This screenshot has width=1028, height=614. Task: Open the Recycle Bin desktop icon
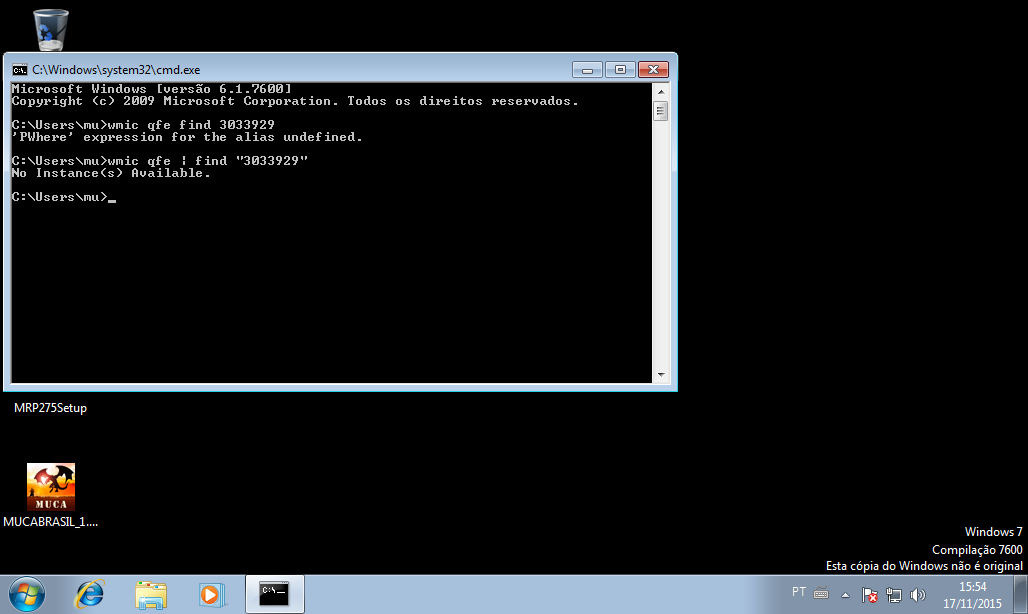(x=50, y=29)
